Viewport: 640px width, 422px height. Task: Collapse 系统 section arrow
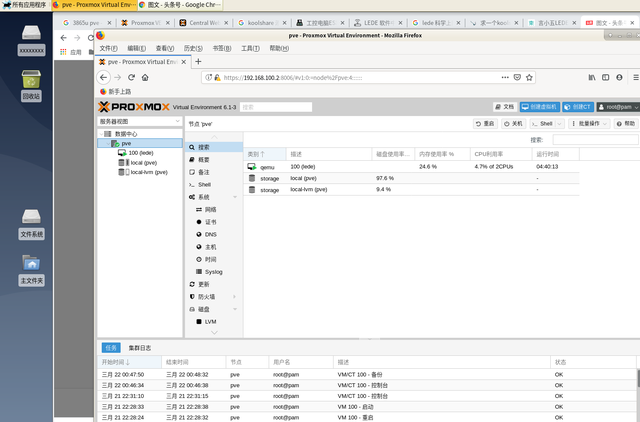pyautogui.click(x=235, y=197)
